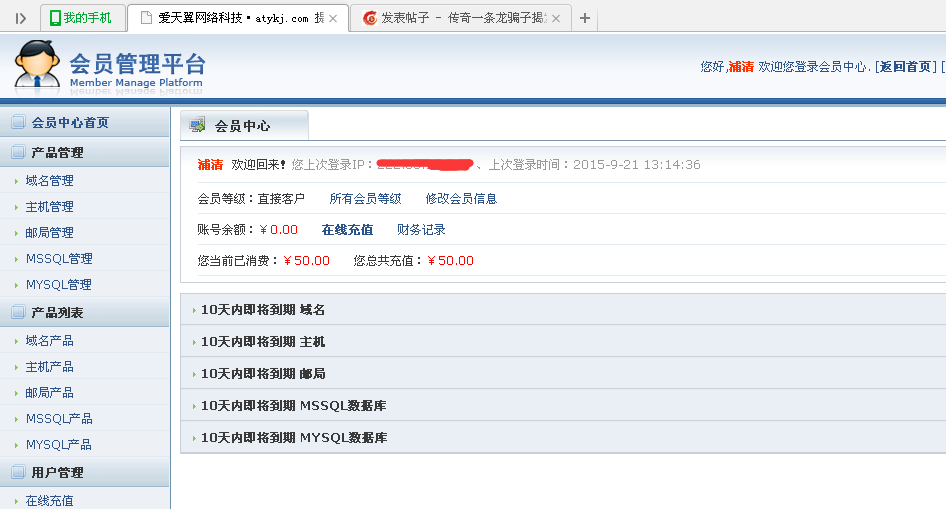Open a new browser tab with plus button
This screenshot has height=509, width=946.
[585, 18]
